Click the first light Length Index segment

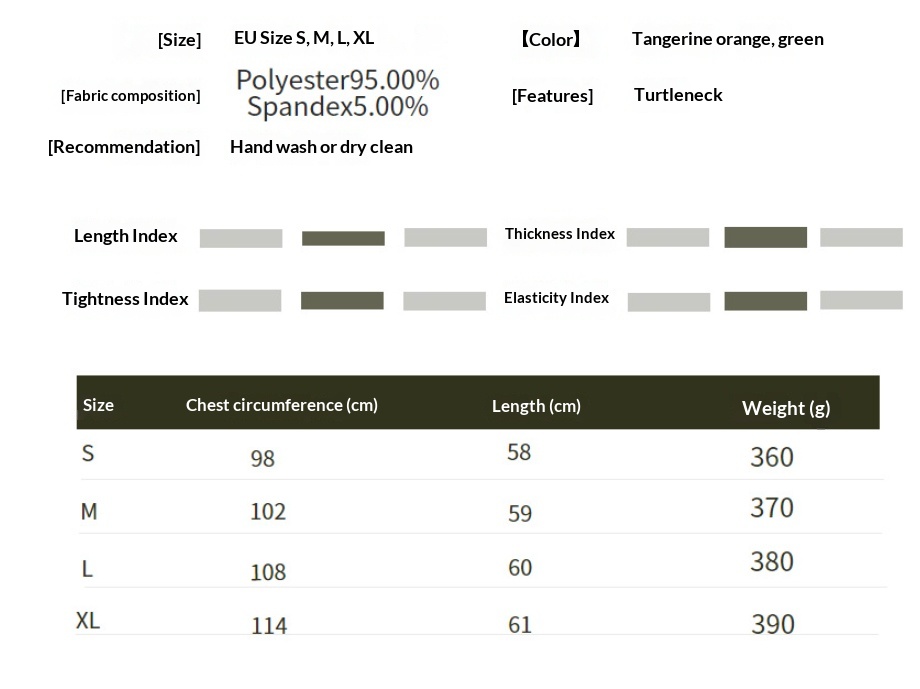[241, 238]
